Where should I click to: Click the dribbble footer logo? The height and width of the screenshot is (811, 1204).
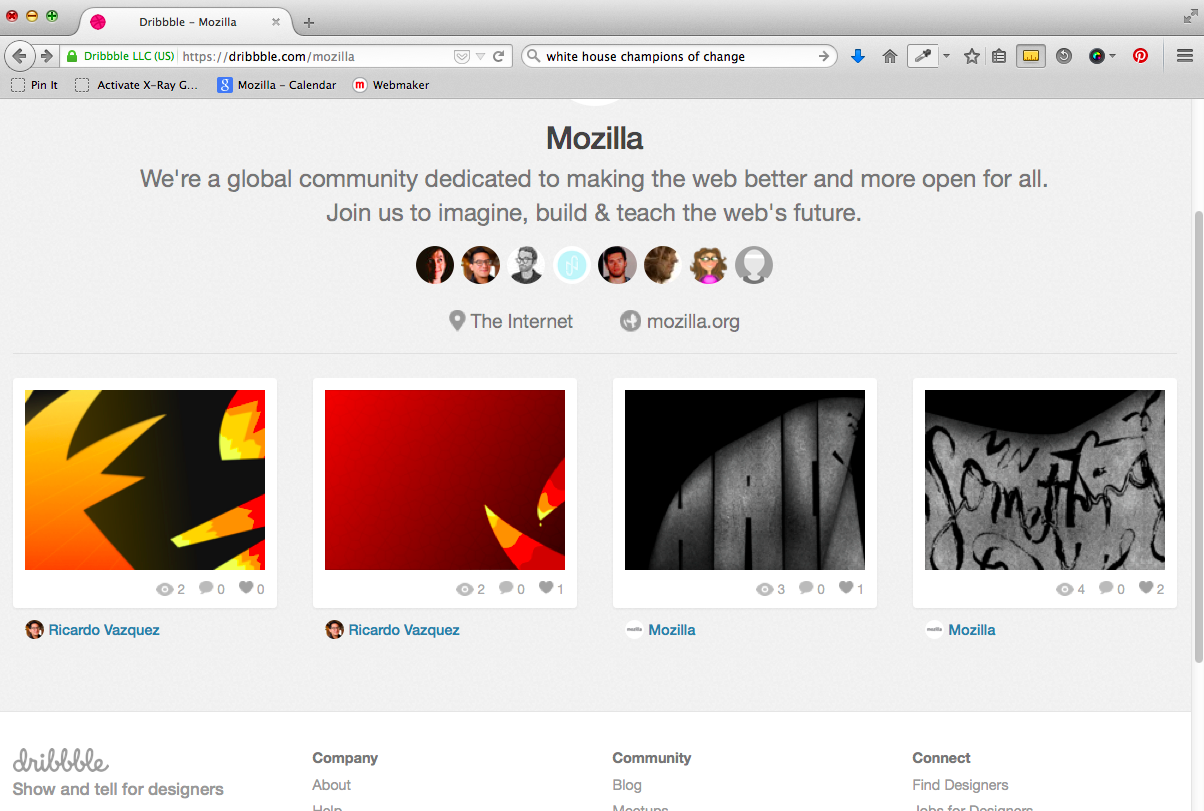click(x=61, y=761)
